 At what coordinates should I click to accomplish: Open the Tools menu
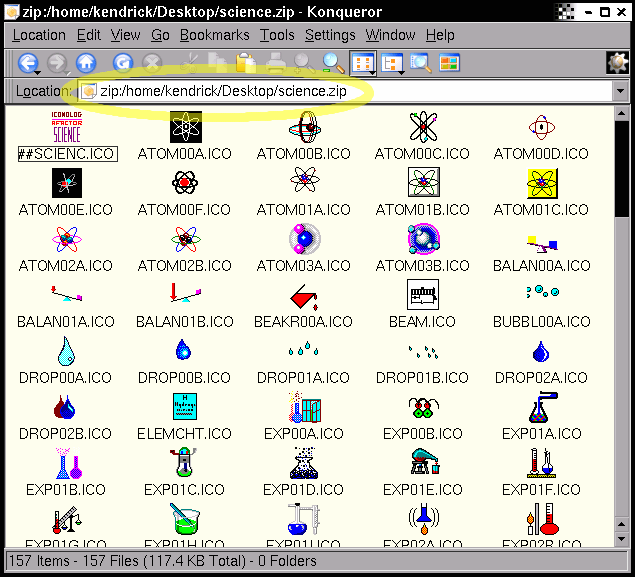tap(277, 35)
